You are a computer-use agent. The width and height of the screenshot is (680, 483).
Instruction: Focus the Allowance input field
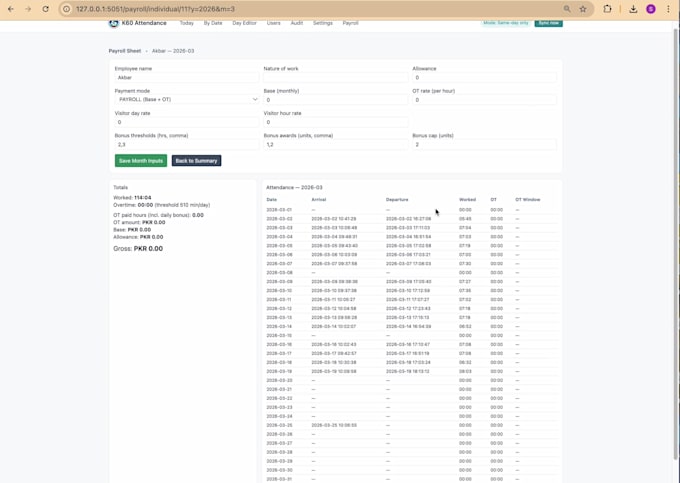484,78
